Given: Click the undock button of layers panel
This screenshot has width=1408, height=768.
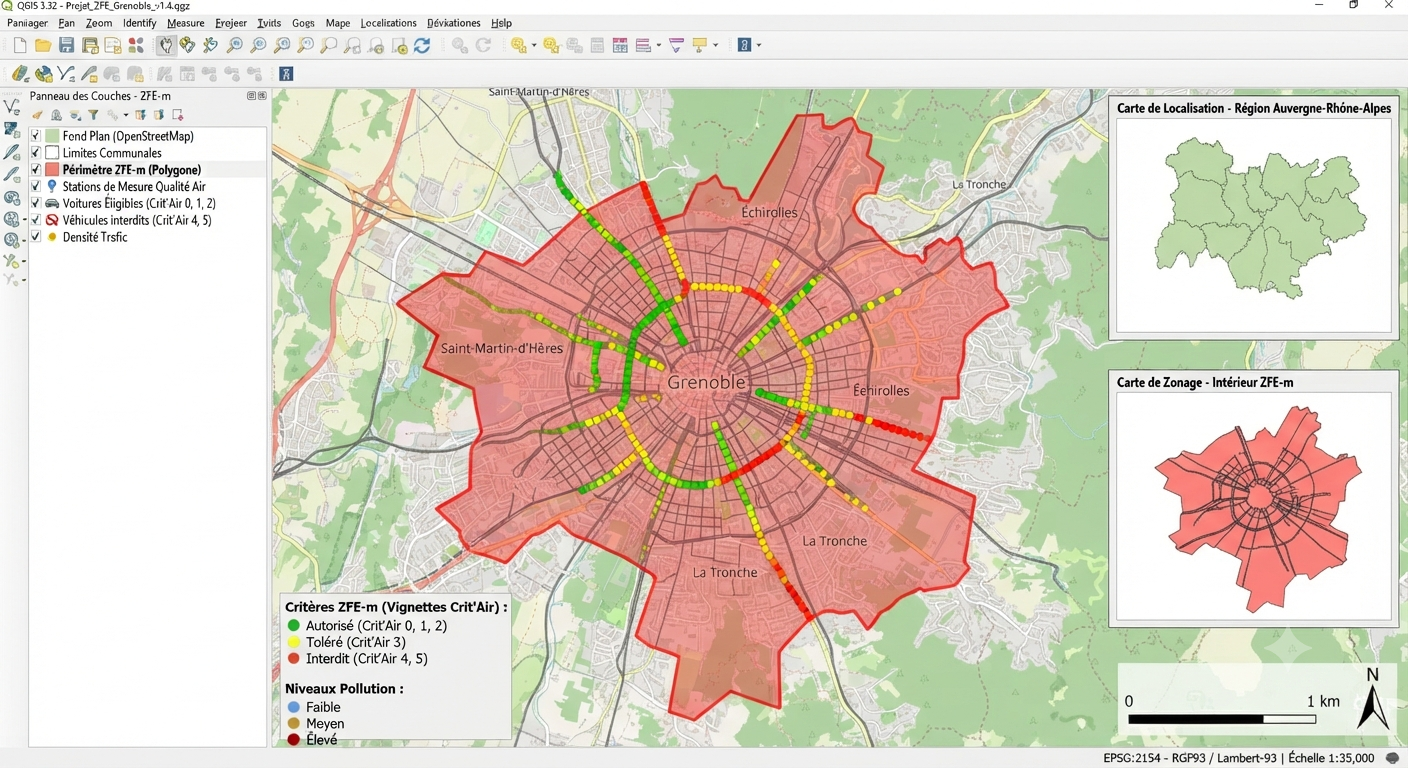Looking at the screenshot, I should (251, 96).
